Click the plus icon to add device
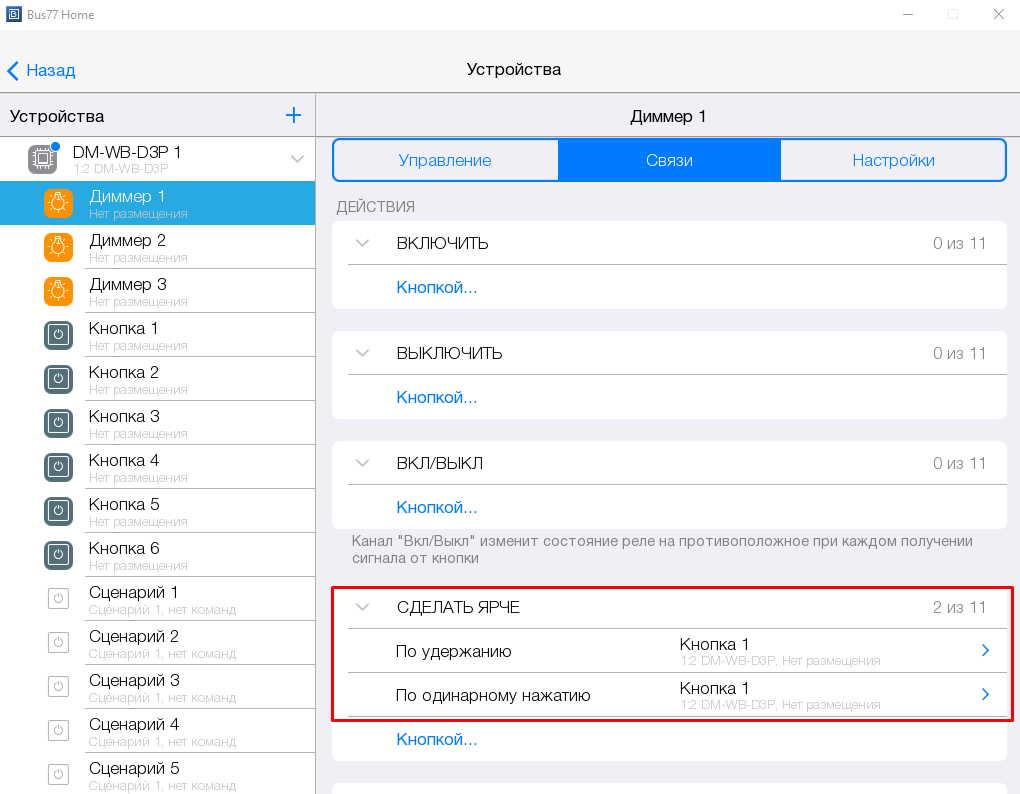The image size is (1020, 794). [x=293, y=115]
